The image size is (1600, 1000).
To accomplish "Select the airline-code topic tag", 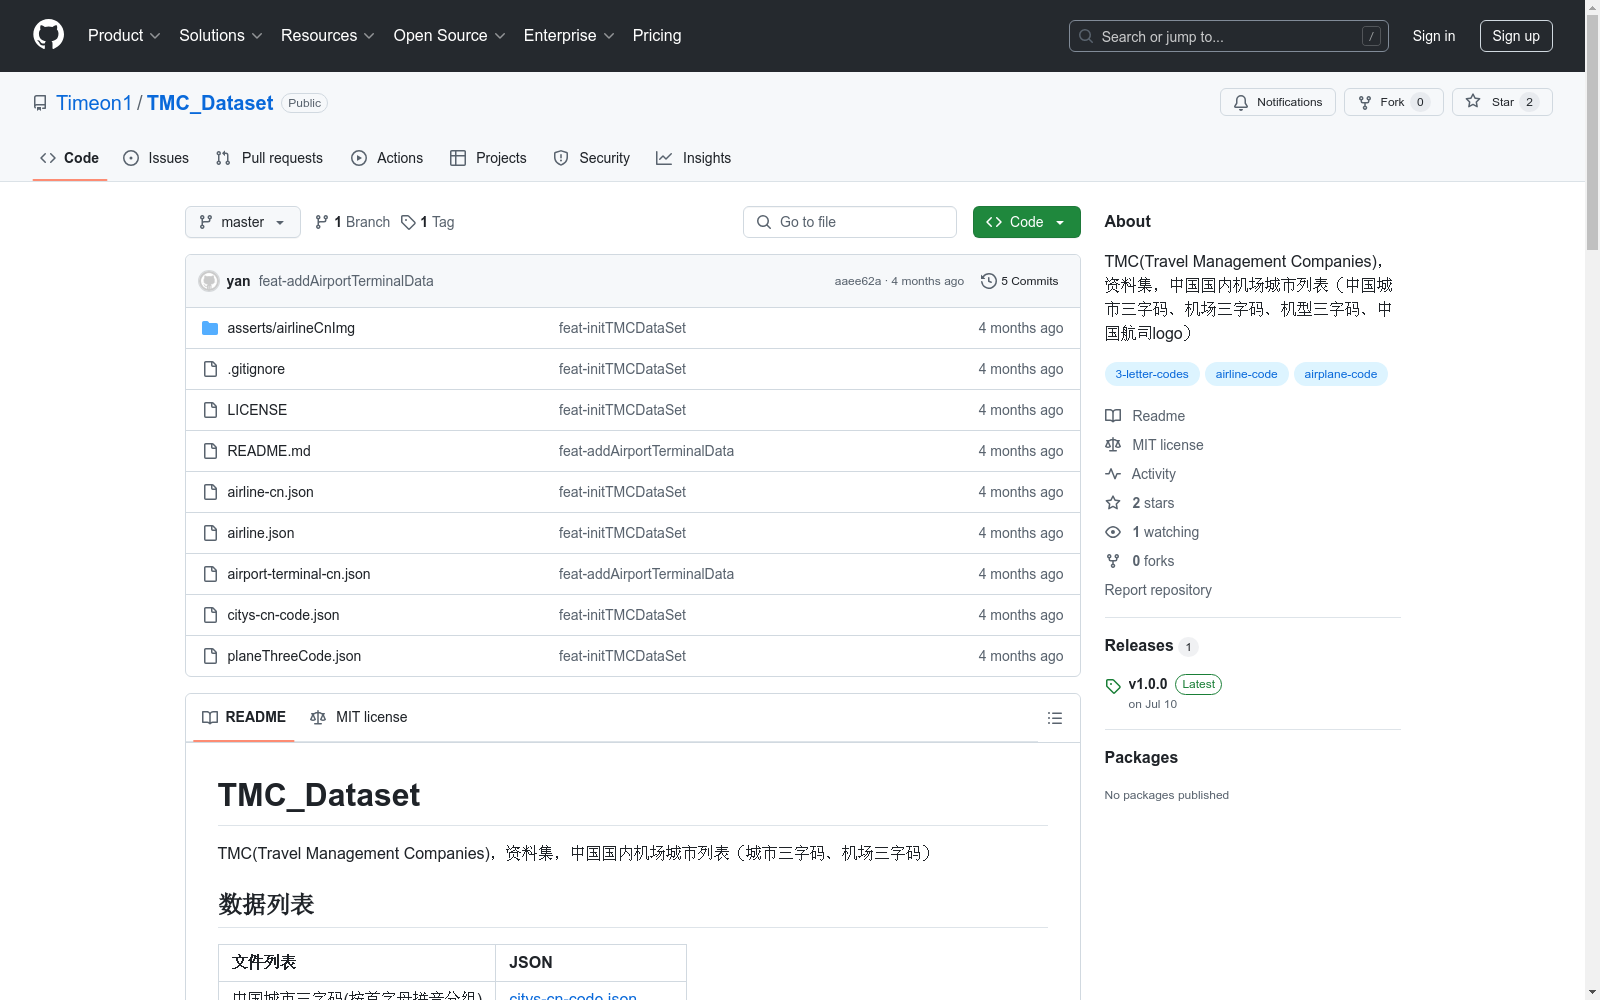I will [x=1246, y=374].
